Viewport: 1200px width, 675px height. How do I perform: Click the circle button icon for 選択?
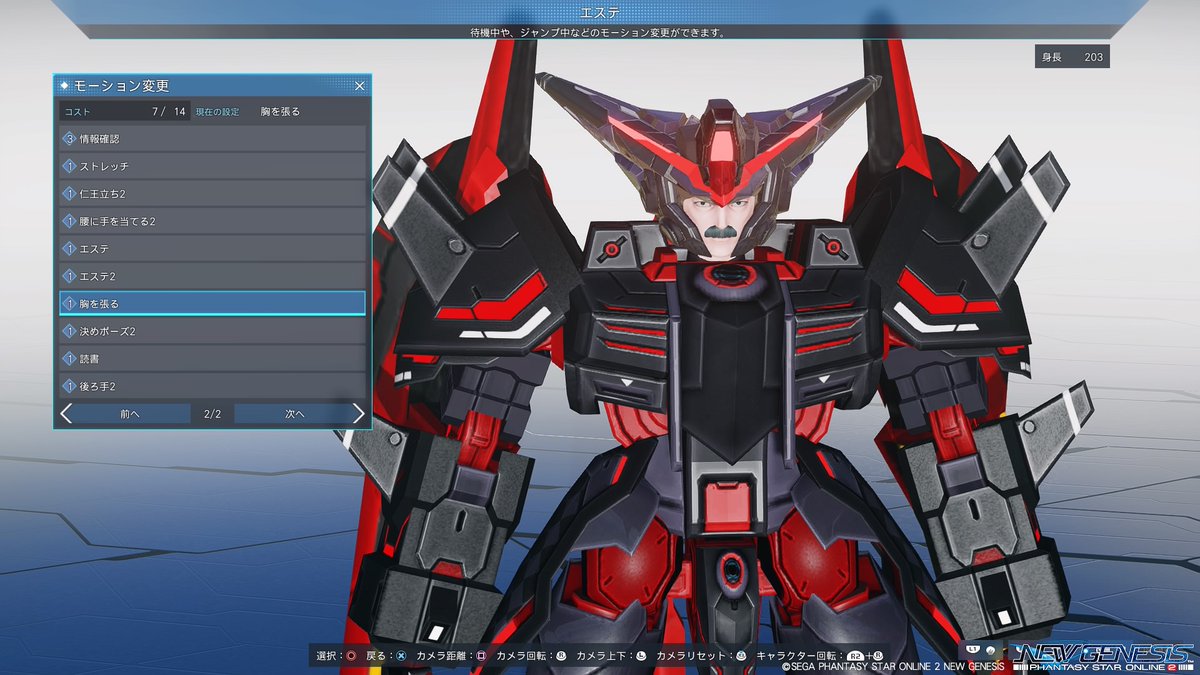click(x=351, y=656)
